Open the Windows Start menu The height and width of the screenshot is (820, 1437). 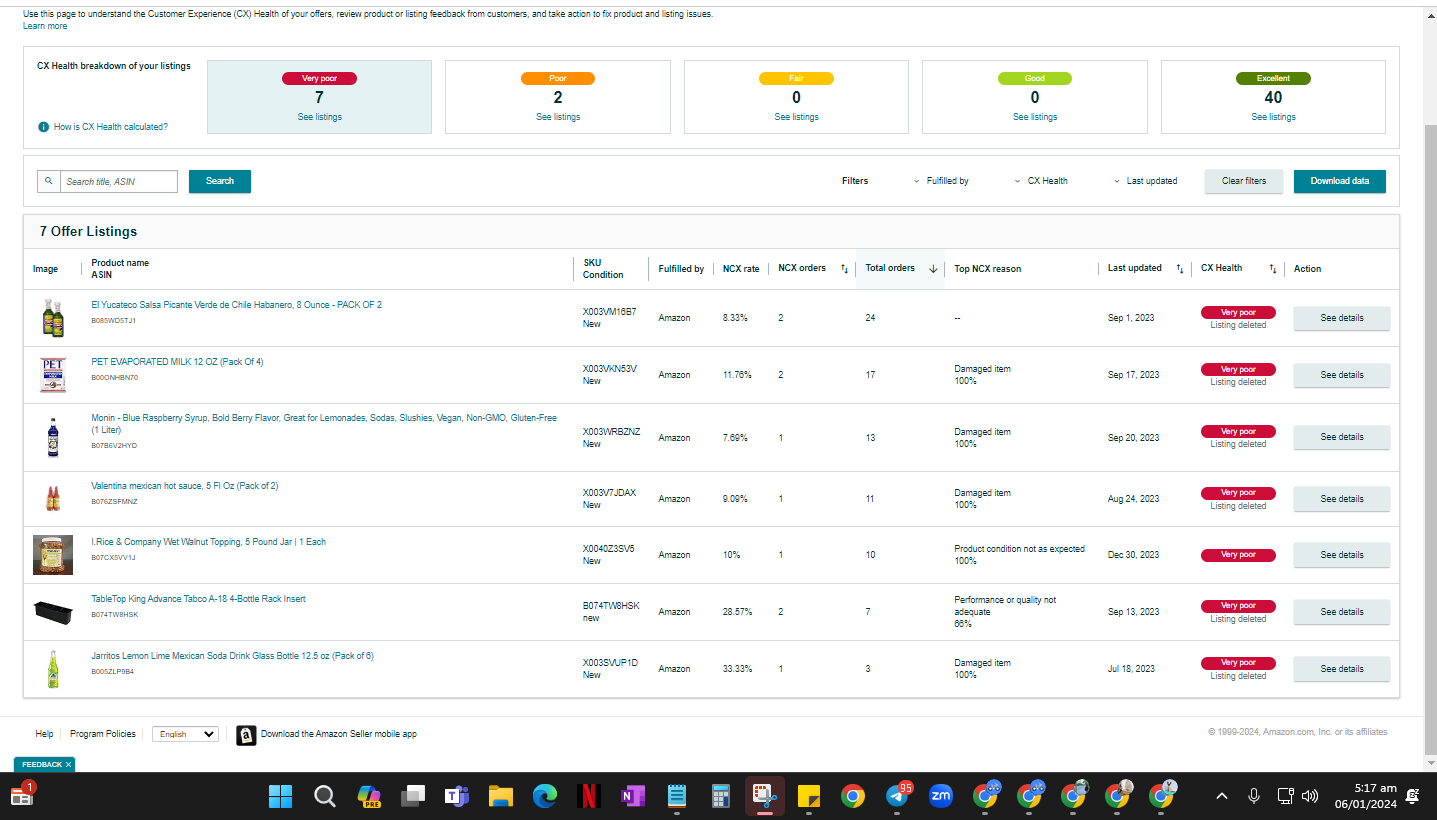[x=281, y=796]
